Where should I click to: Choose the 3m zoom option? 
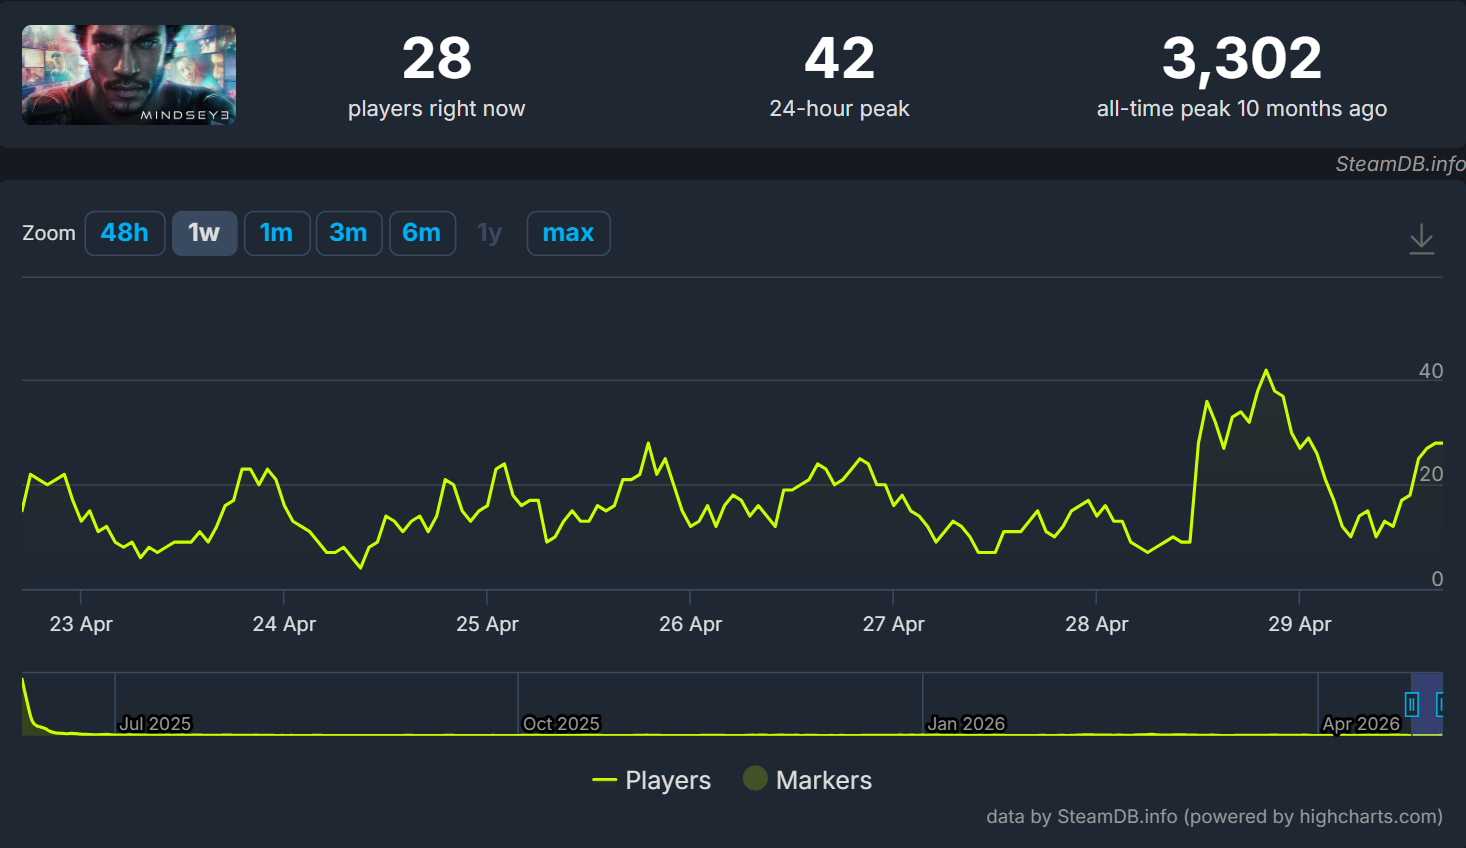point(349,233)
